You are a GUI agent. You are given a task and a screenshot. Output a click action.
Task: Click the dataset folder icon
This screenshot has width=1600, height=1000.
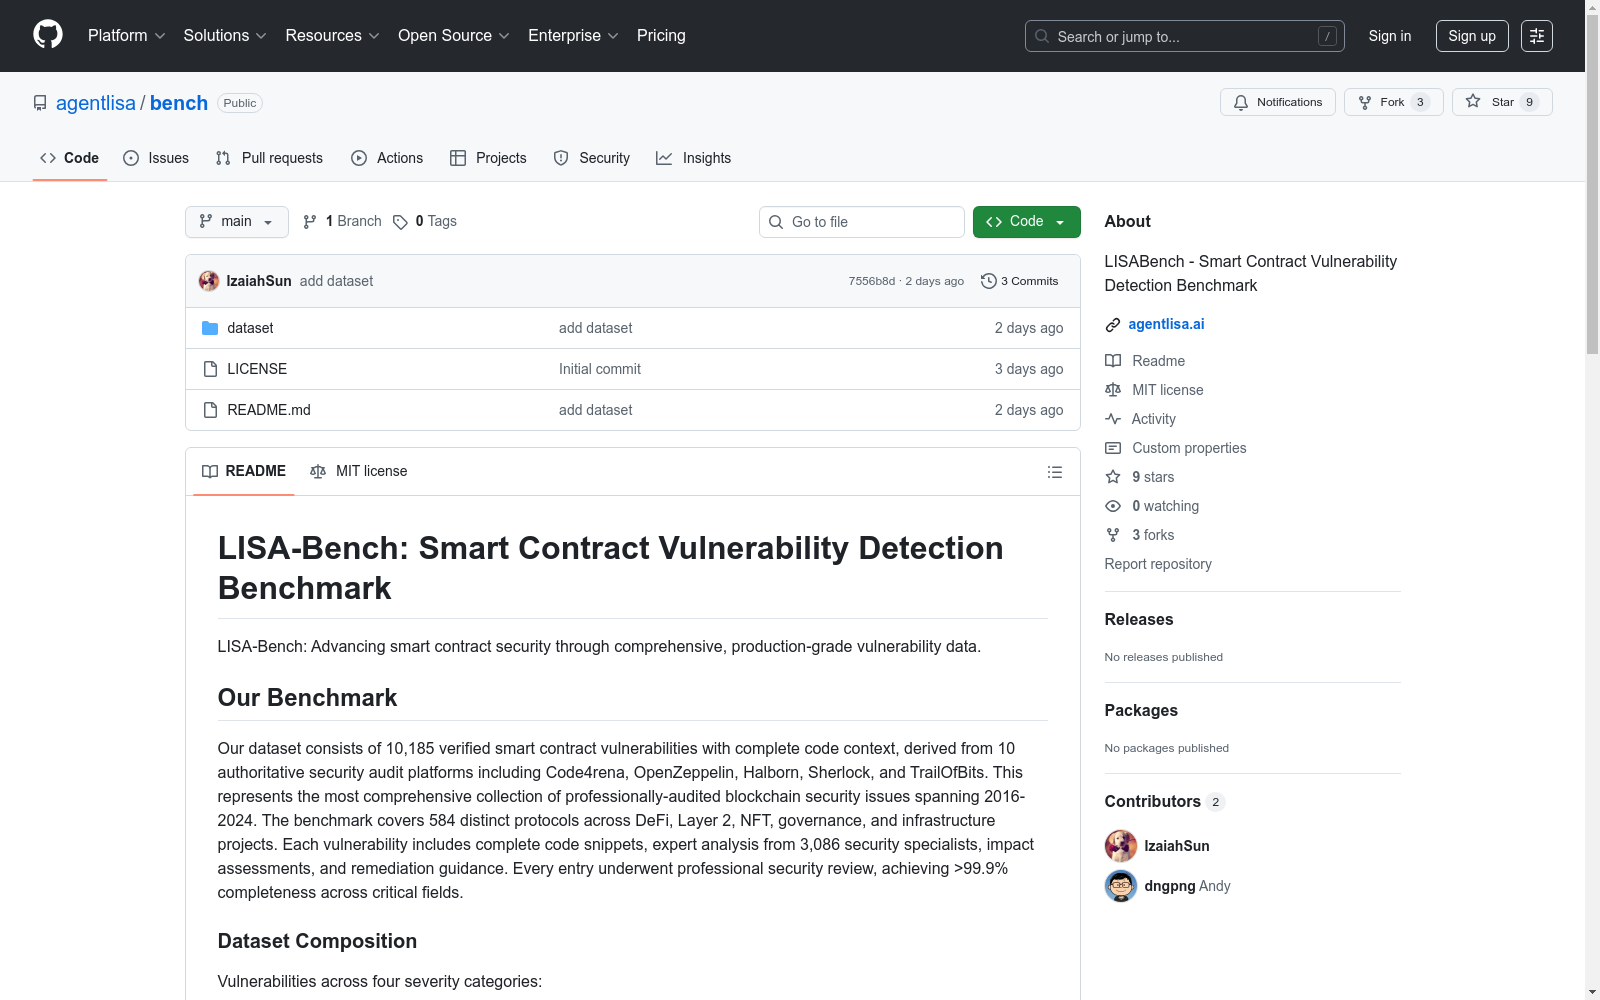[x=210, y=328]
